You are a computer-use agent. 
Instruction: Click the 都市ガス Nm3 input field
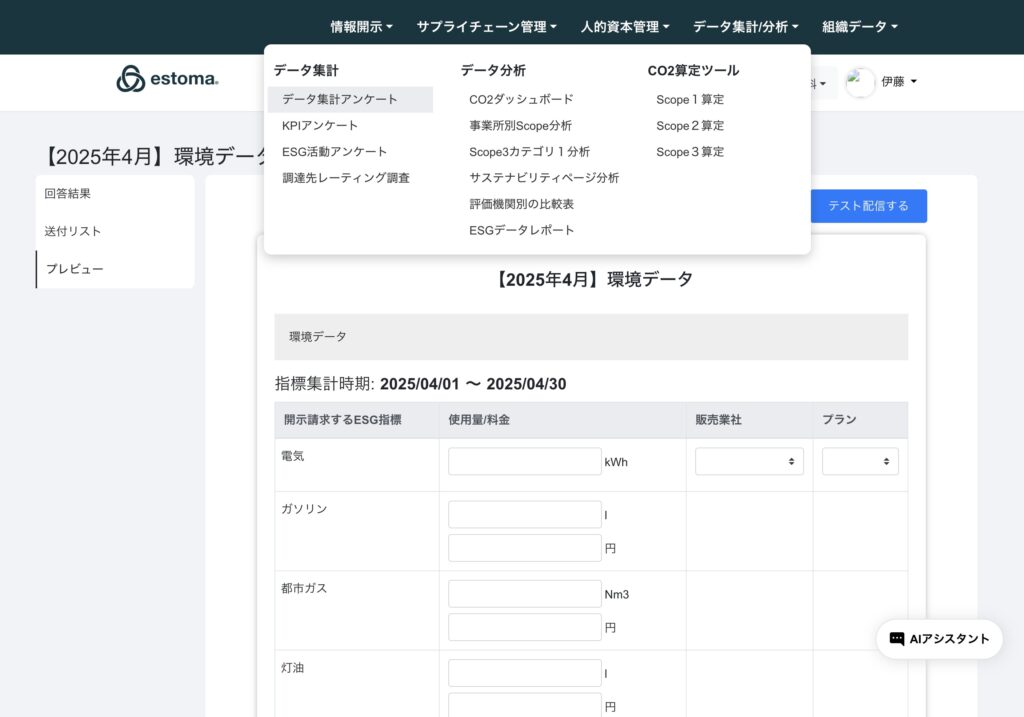524,594
